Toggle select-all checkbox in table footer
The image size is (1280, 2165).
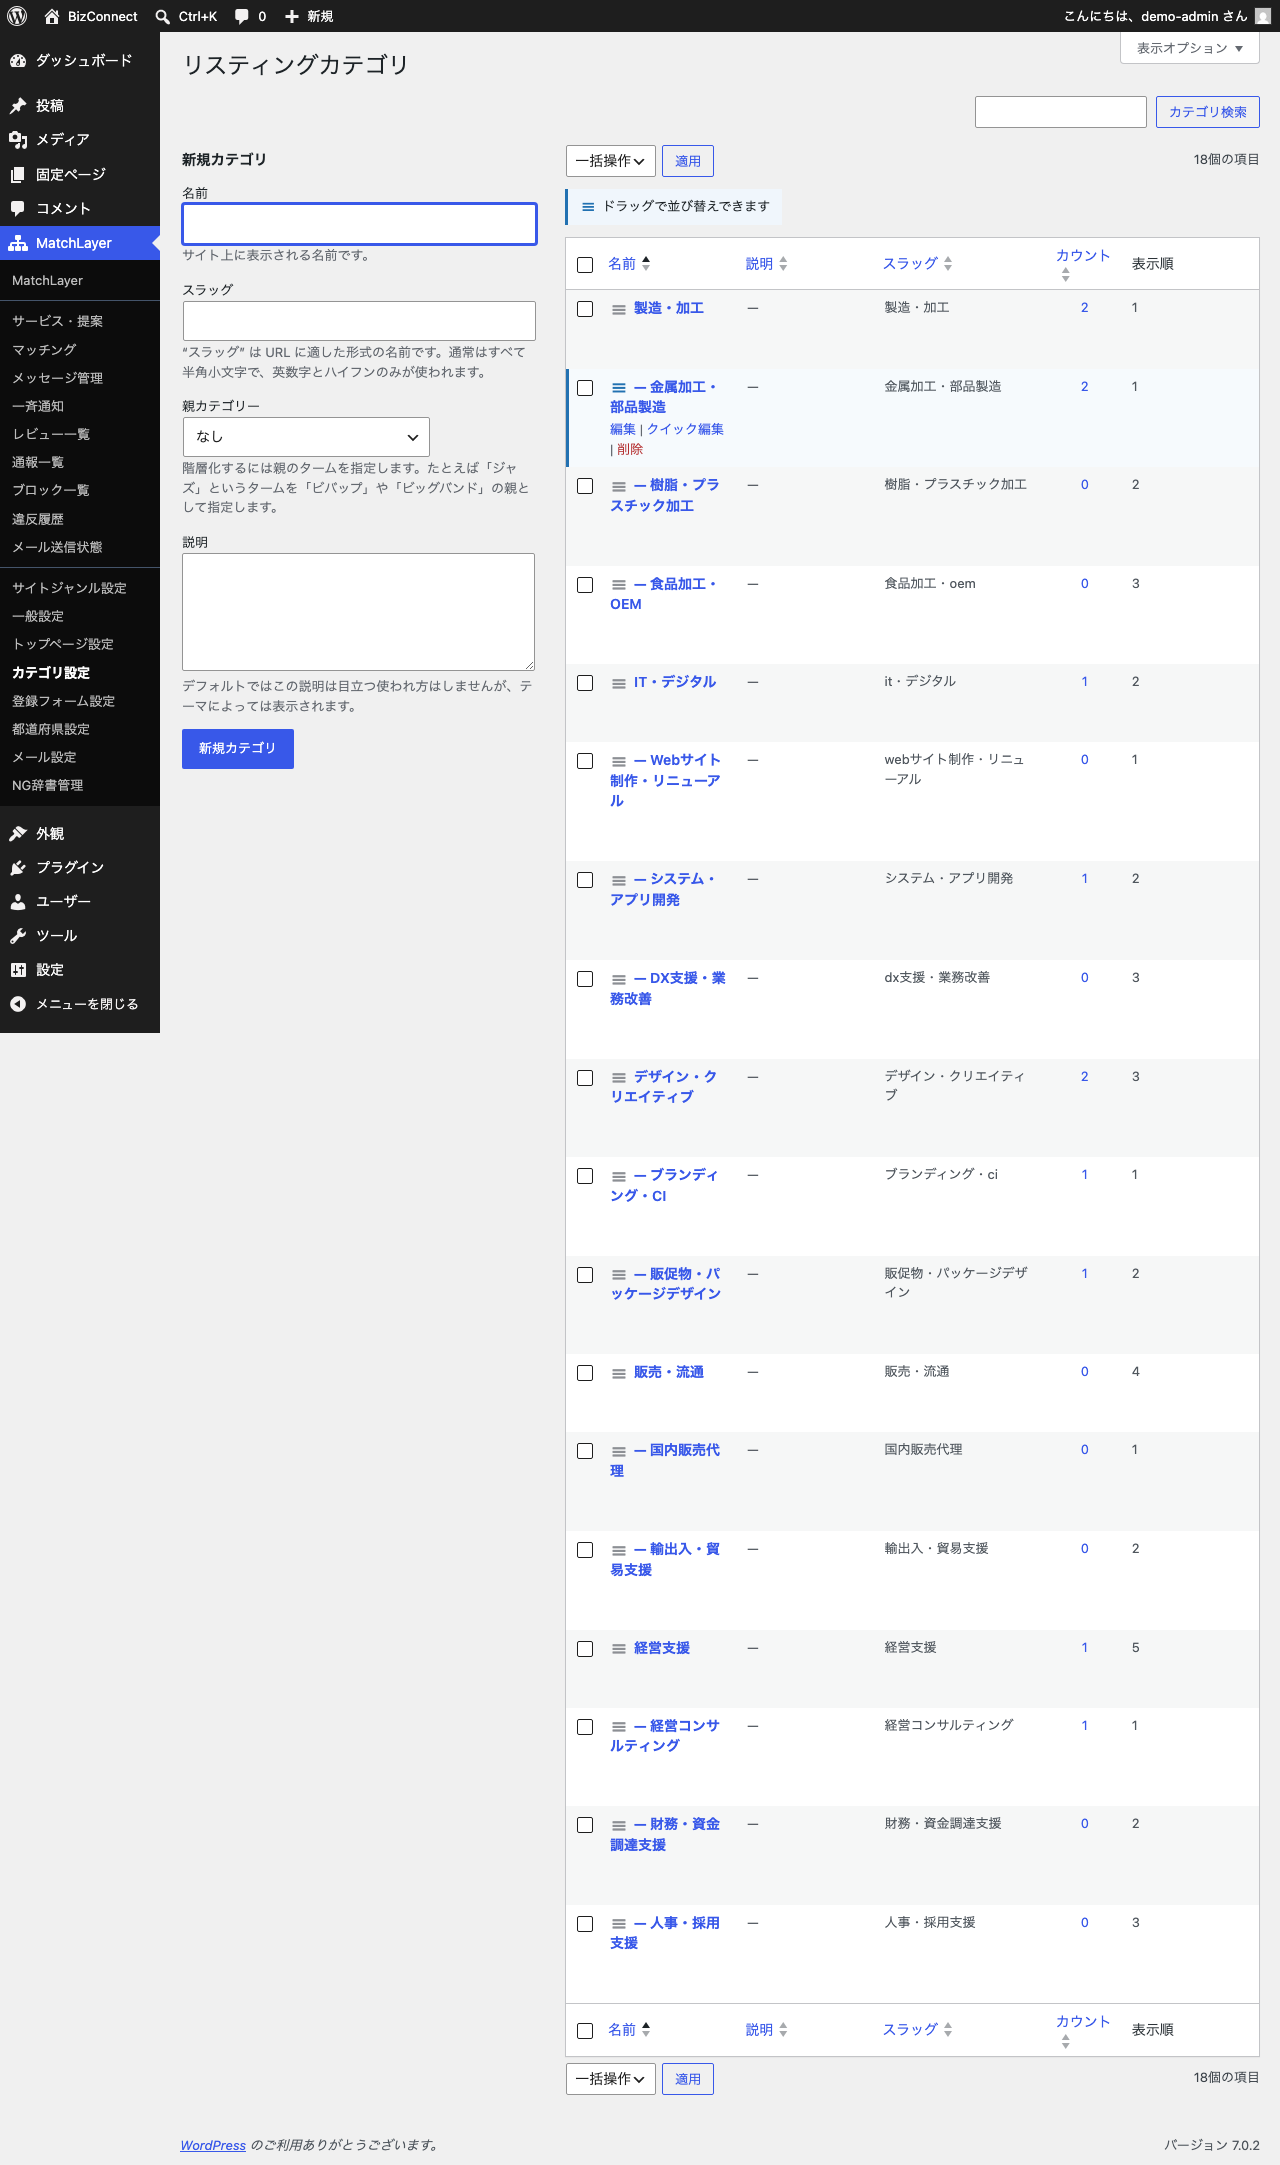tap(585, 2031)
